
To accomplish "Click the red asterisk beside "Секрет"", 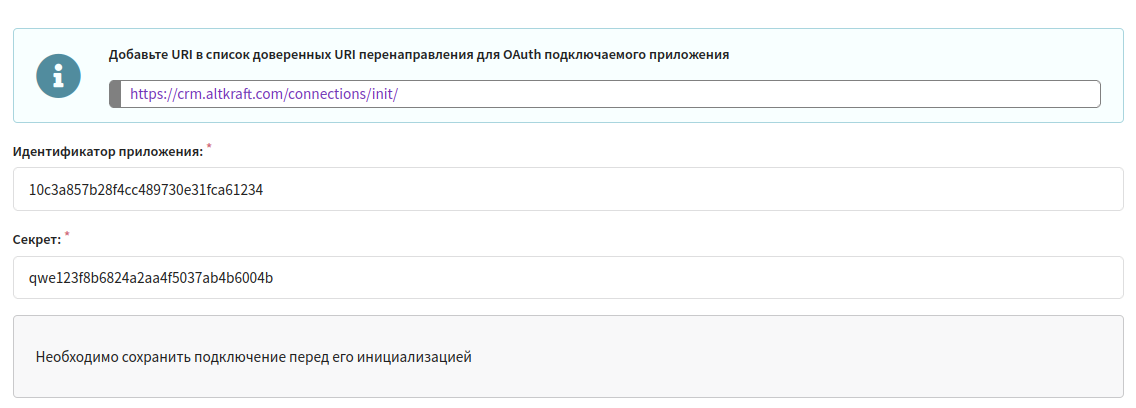I will [67, 235].
